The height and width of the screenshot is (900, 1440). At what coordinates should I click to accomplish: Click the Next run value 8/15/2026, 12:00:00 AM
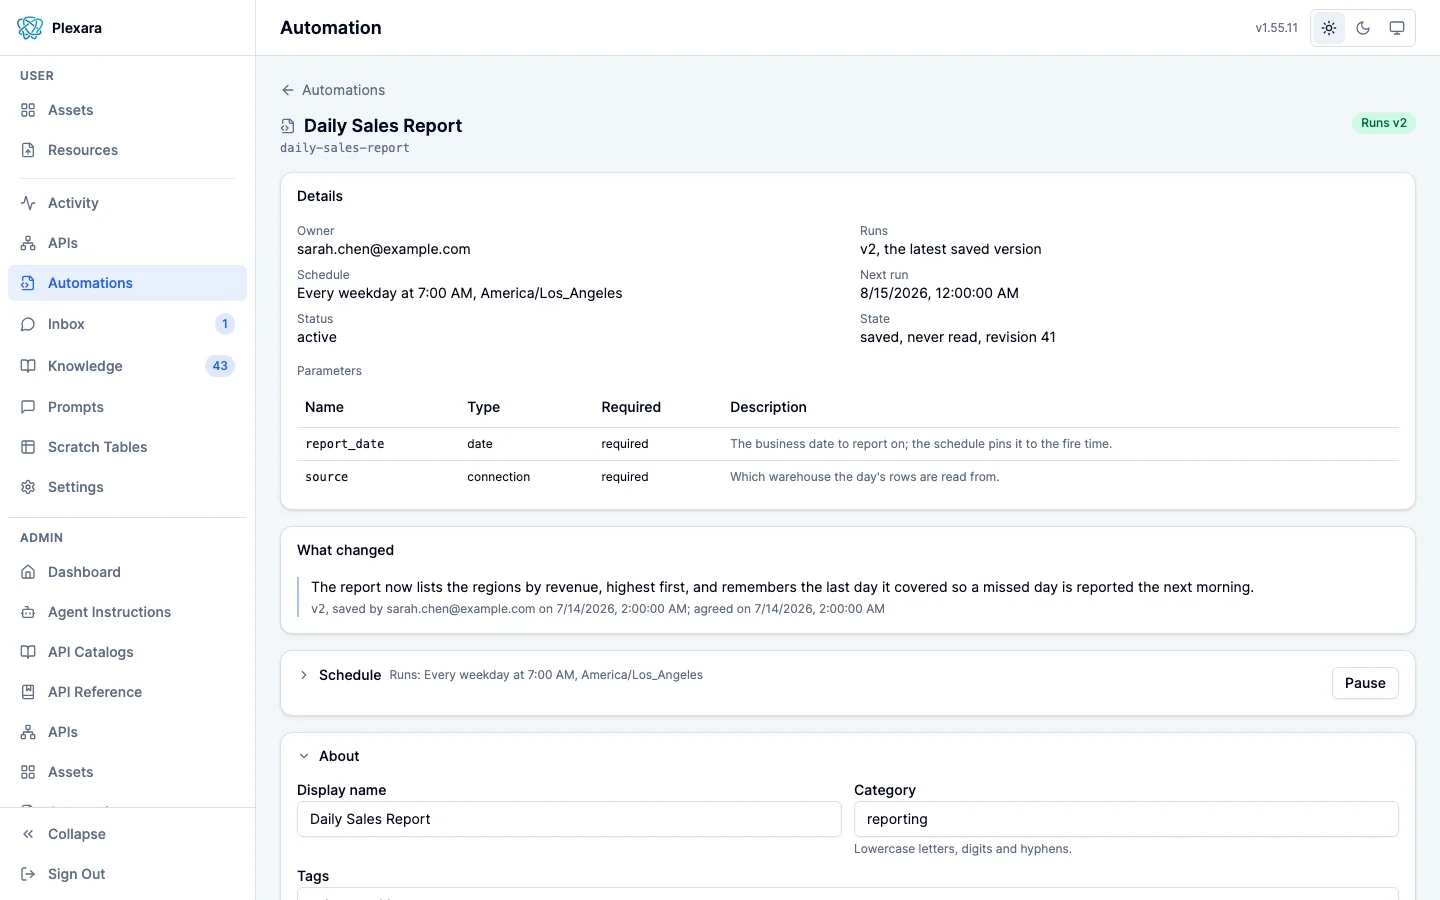(x=939, y=293)
